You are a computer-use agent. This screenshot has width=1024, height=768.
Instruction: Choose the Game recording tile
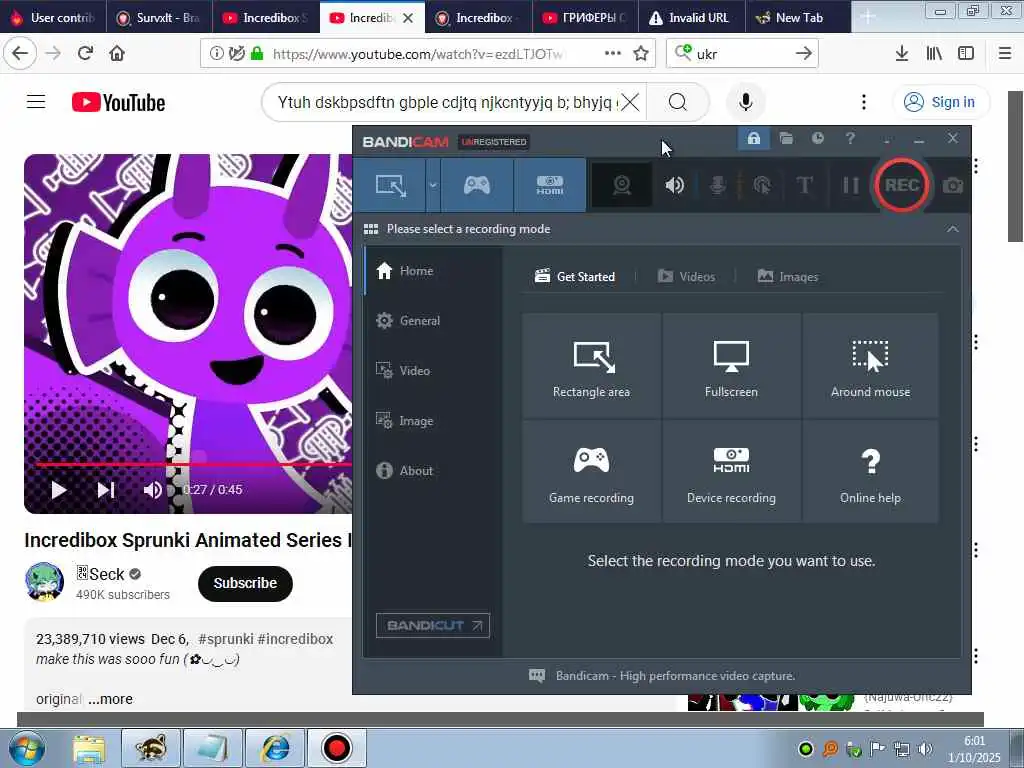pos(592,472)
